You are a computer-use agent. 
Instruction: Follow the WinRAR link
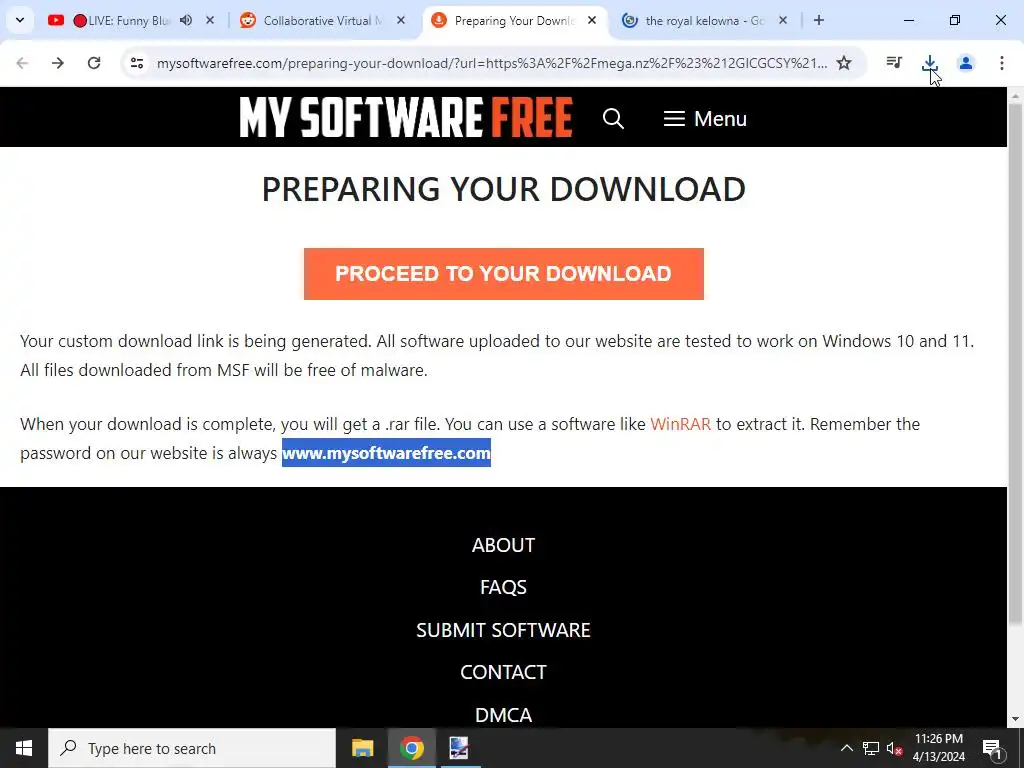680,424
